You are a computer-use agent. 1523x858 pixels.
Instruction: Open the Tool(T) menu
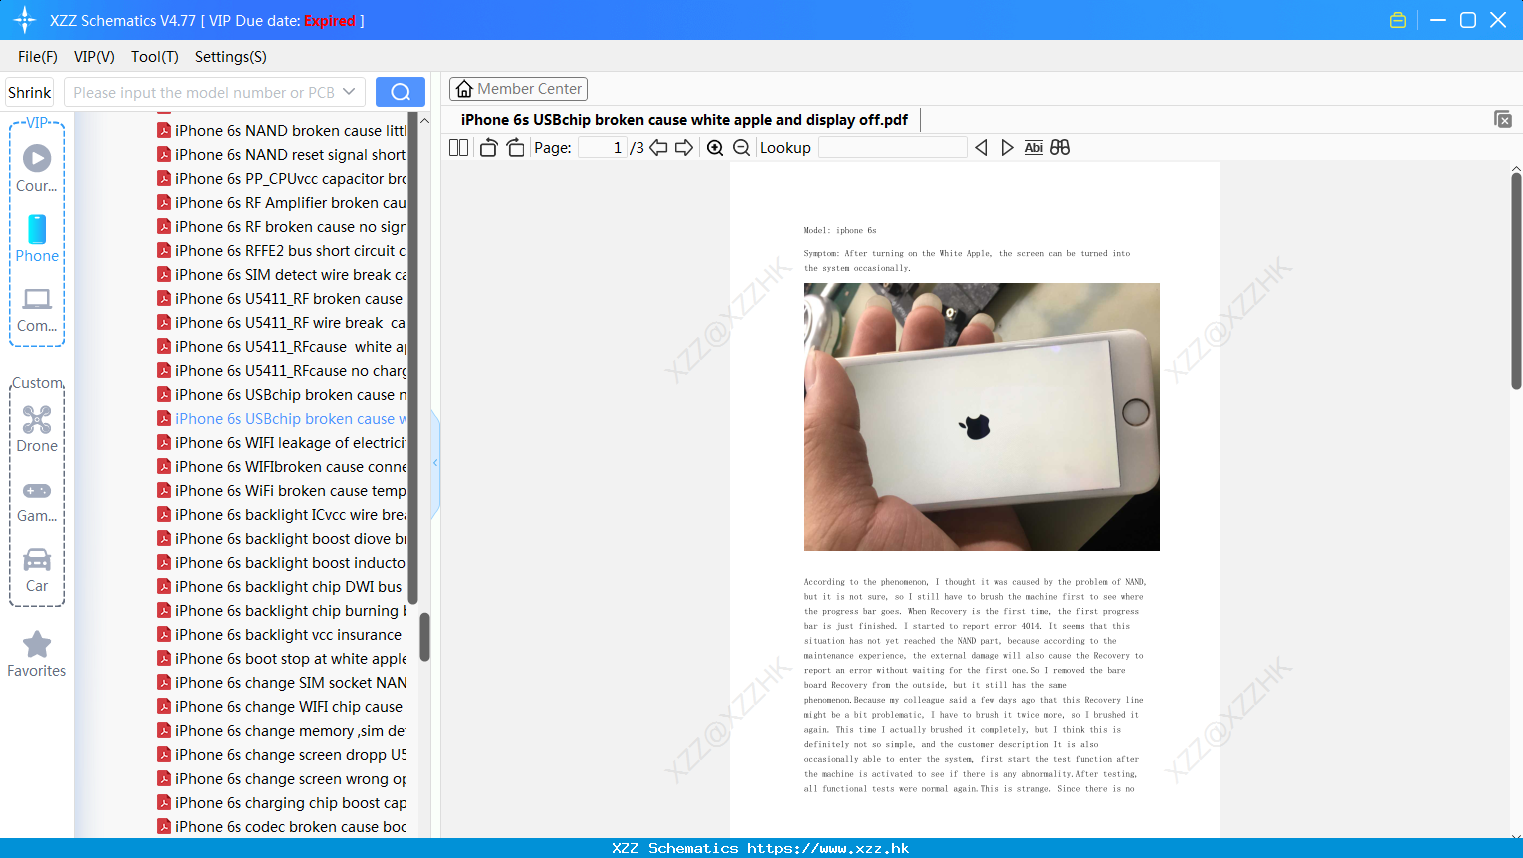pyautogui.click(x=155, y=57)
